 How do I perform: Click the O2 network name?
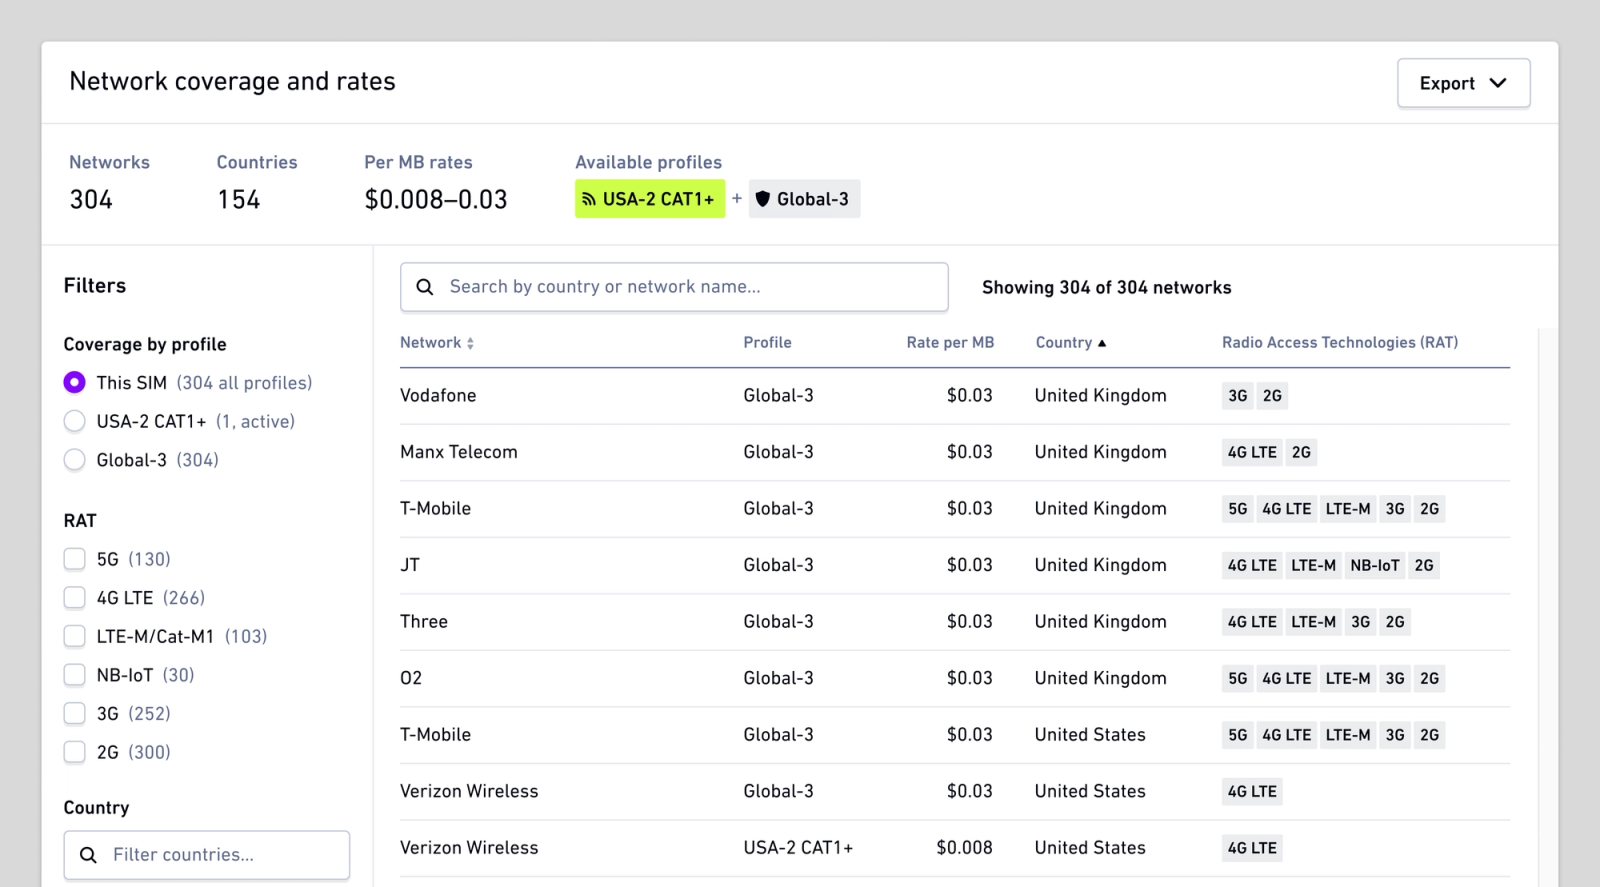click(x=411, y=678)
